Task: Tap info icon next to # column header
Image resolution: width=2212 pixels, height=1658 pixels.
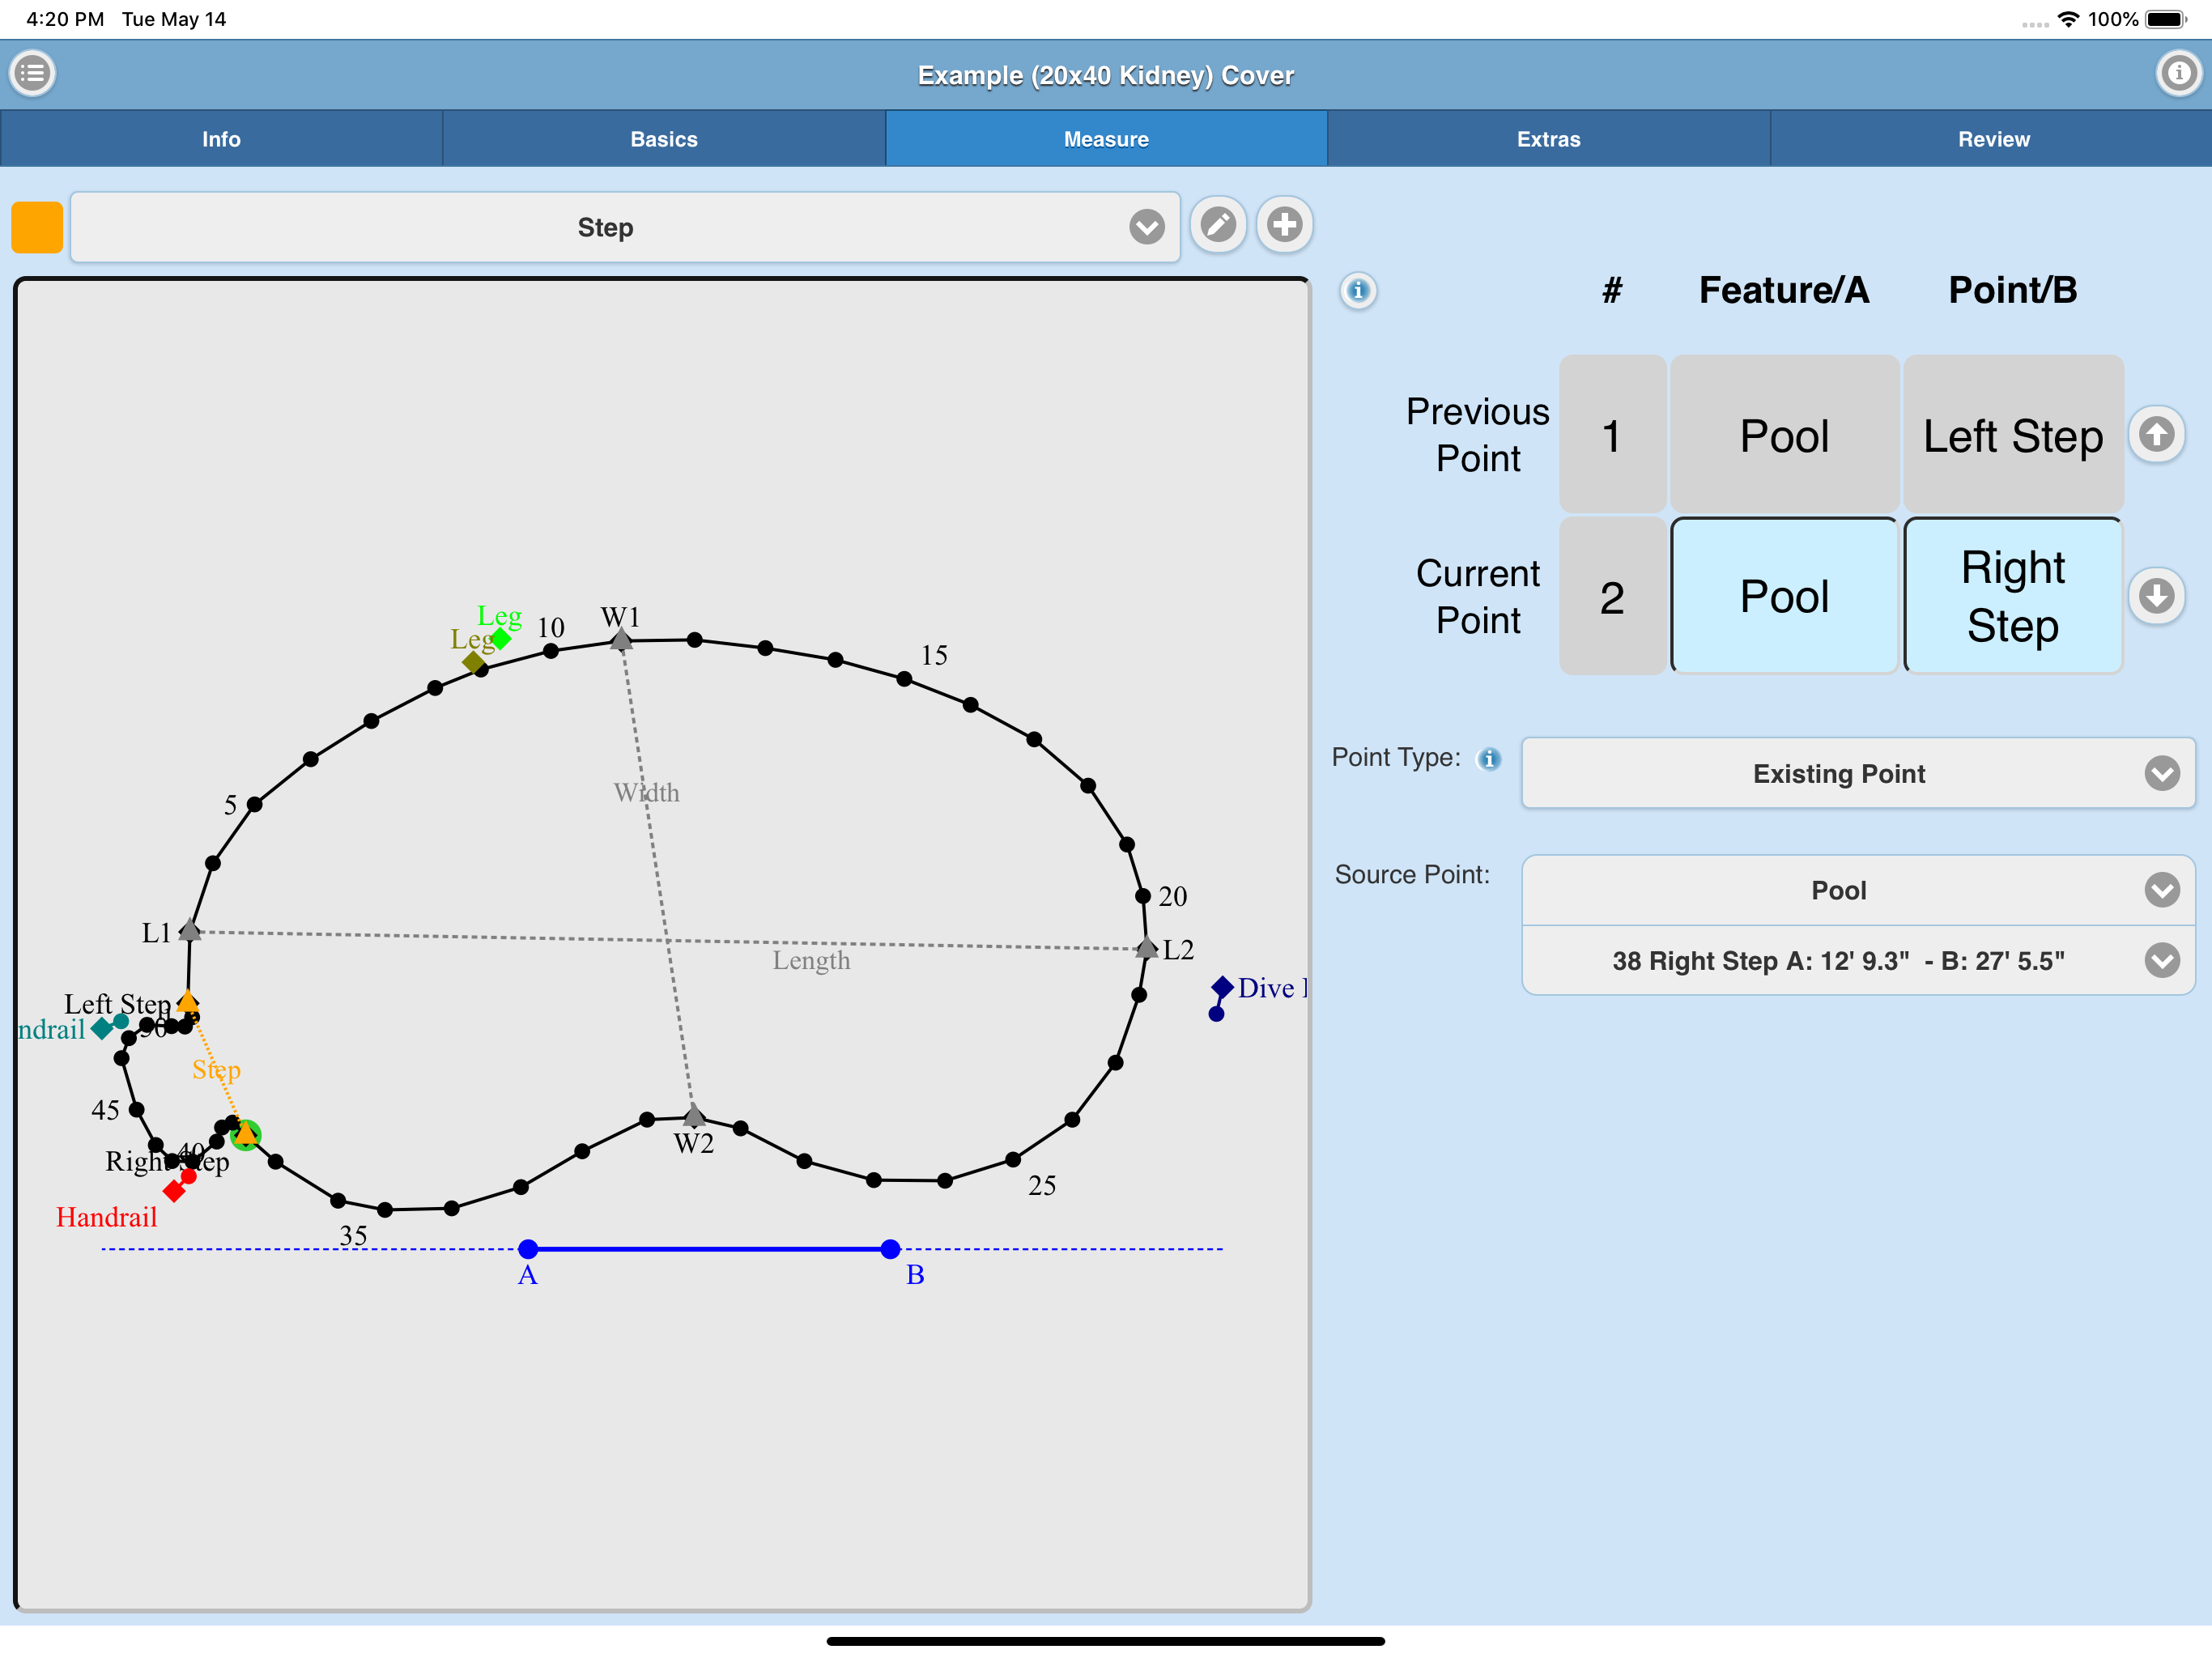Action: 1357,291
